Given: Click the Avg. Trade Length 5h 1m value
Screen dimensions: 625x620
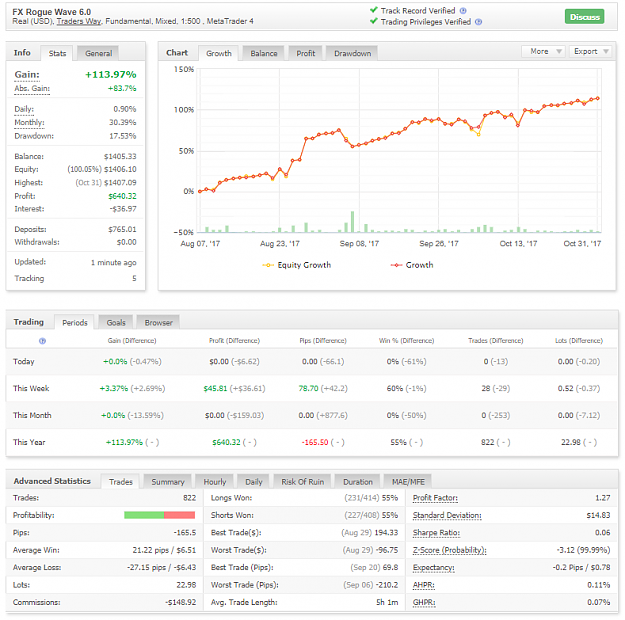Looking at the screenshot, I should coord(387,602).
